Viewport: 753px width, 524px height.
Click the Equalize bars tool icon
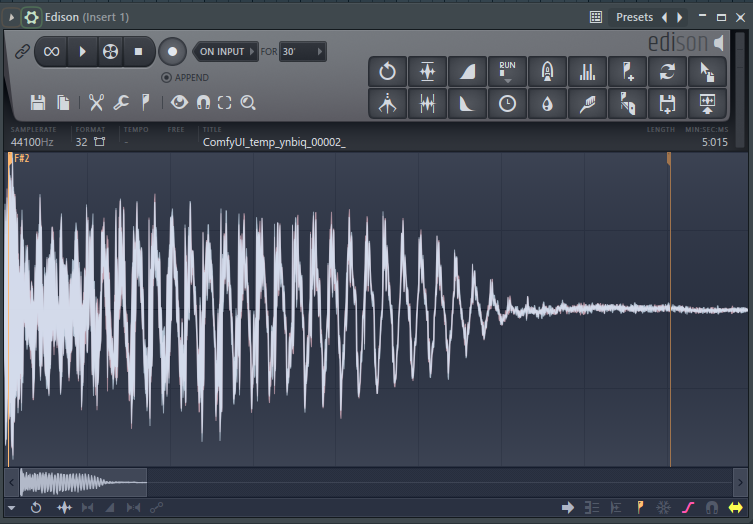coord(588,71)
